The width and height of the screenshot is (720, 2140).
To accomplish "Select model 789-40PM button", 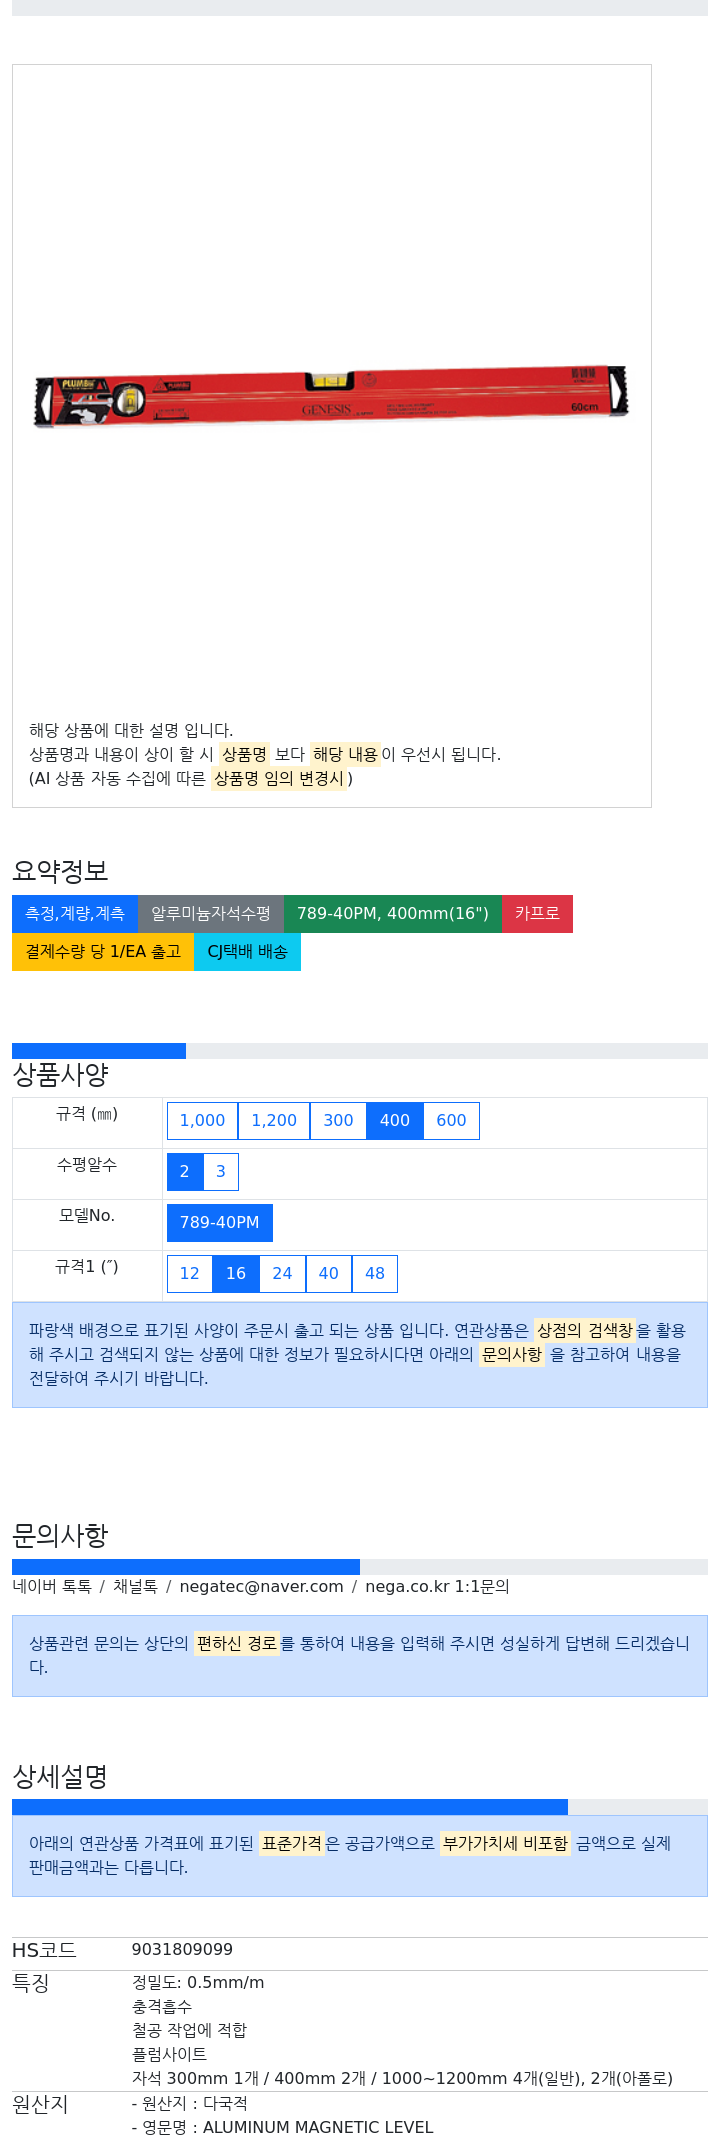I will tap(219, 1223).
